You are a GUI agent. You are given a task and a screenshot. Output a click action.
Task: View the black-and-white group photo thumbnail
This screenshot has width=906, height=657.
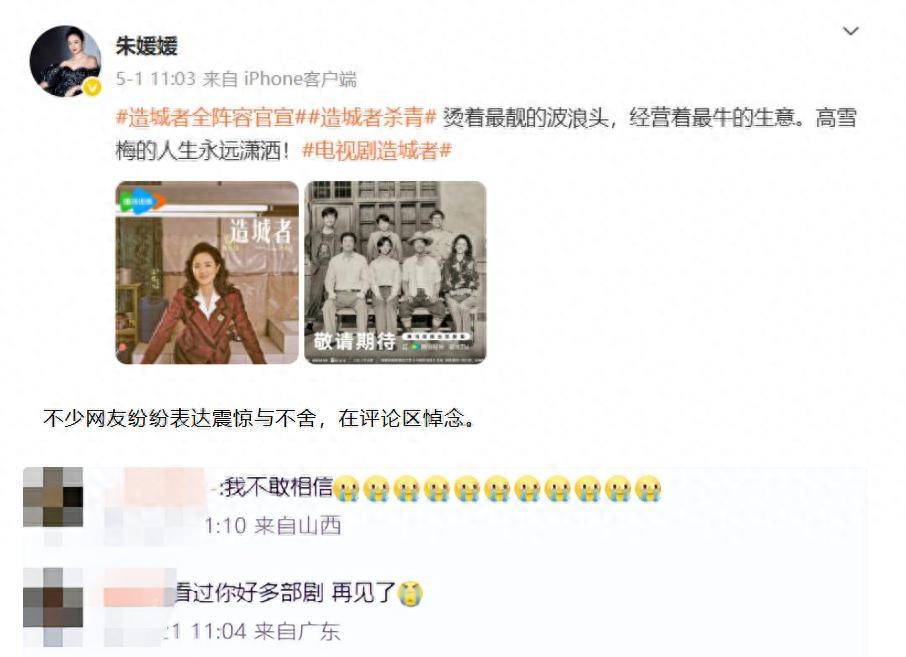[395, 273]
